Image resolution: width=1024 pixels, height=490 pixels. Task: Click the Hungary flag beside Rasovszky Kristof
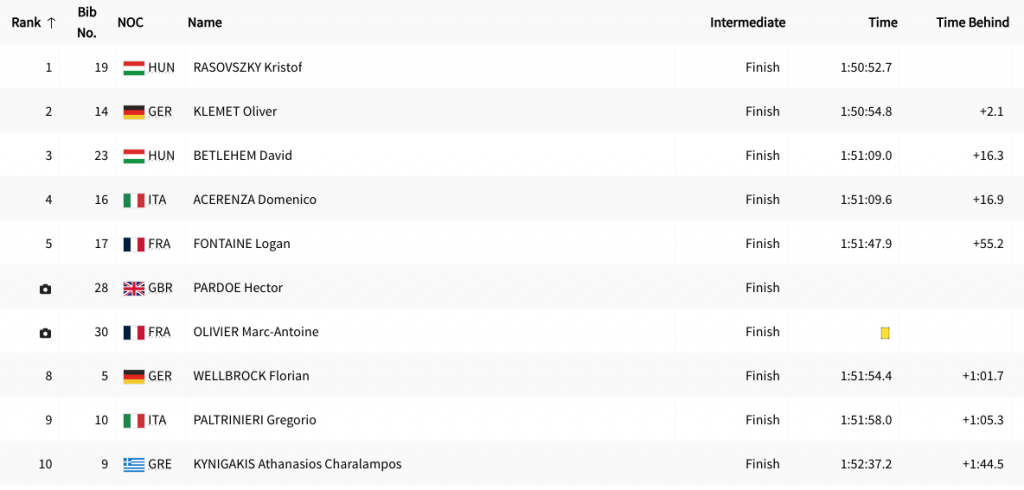[134, 68]
